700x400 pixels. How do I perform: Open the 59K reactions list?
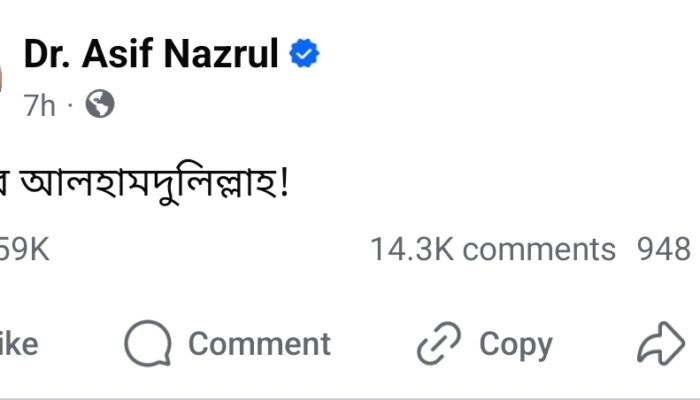[23, 249]
